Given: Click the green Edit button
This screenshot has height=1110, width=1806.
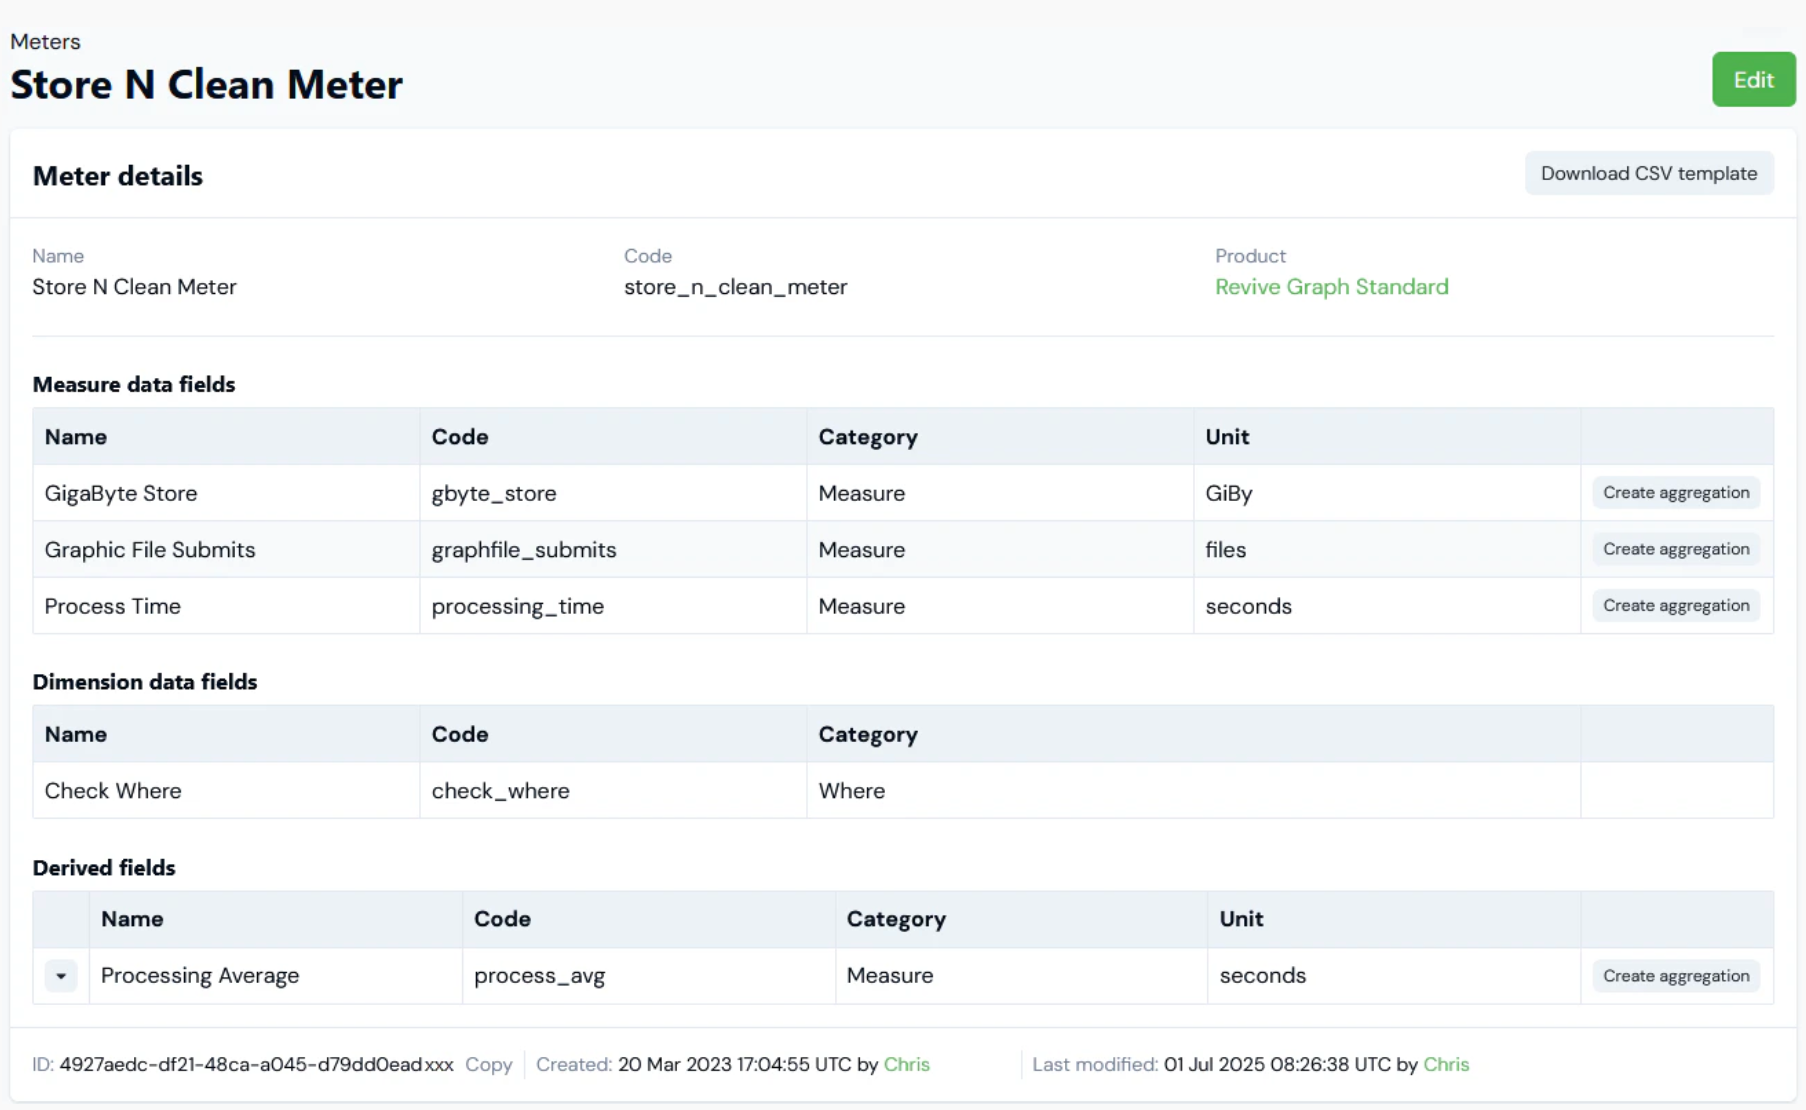Looking at the screenshot, I should pos(1753,80).
